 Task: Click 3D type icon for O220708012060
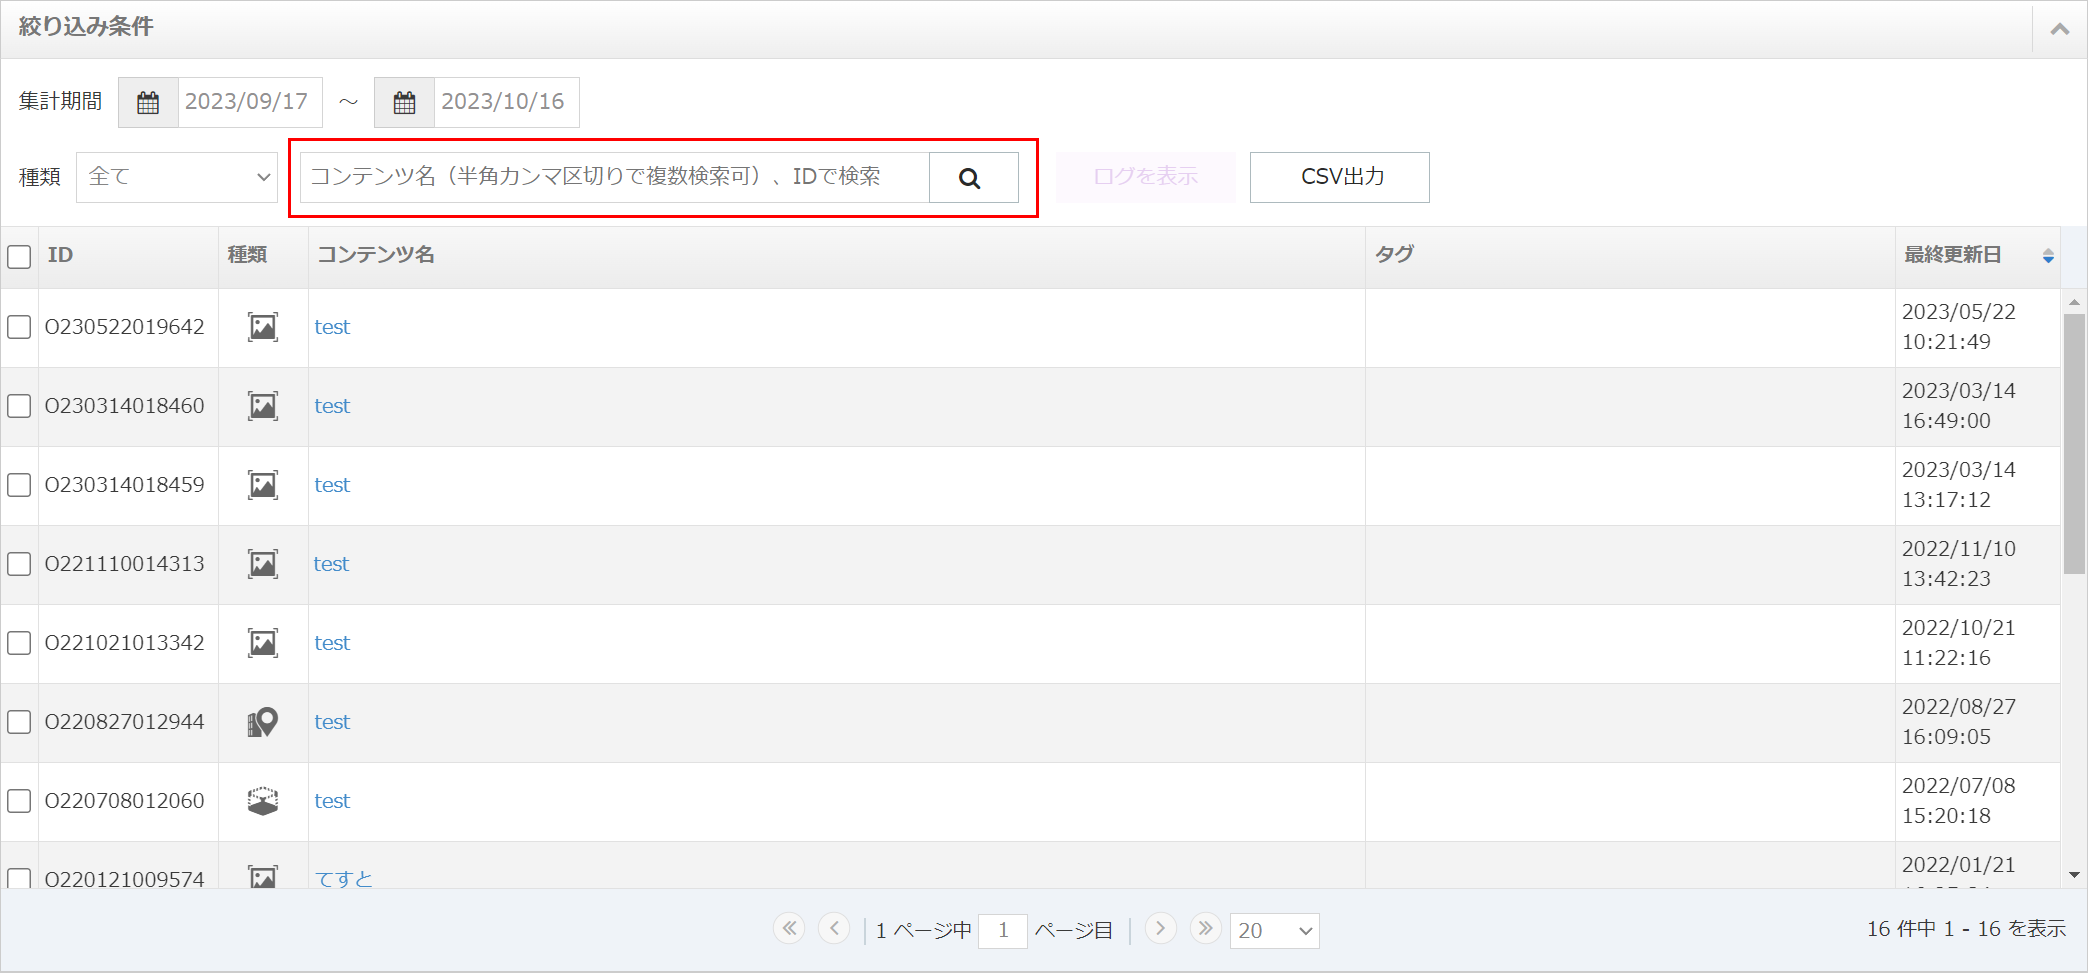tap(263, 801)
